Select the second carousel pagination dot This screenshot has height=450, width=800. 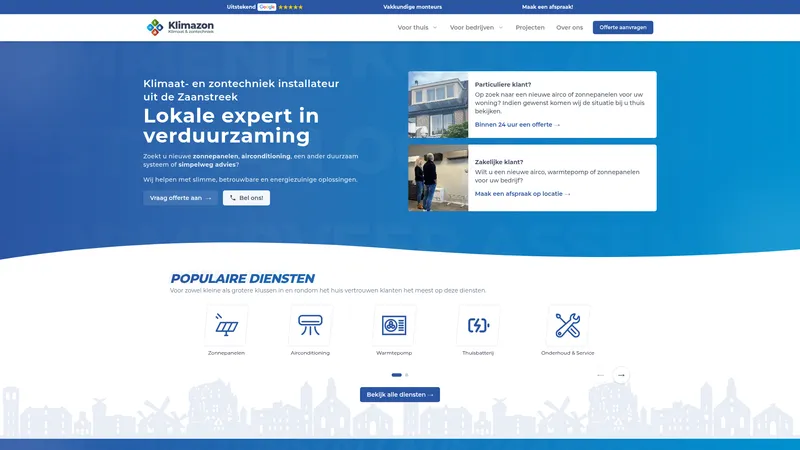407,375
